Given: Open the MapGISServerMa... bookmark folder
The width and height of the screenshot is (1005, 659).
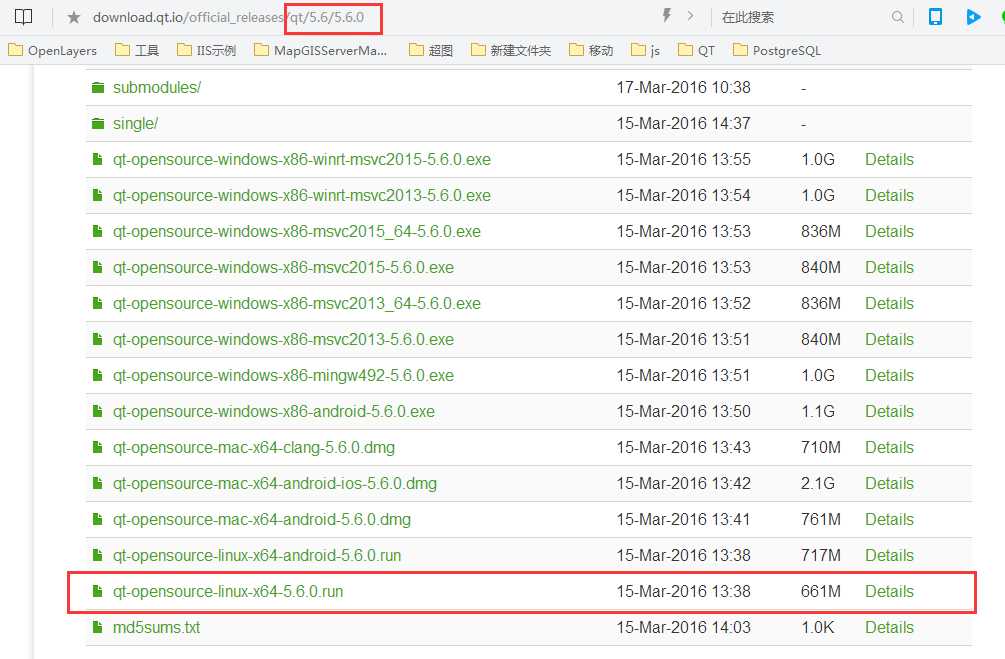Looking at the screenshot, I should pyautogui.click(x=320, y=51).
